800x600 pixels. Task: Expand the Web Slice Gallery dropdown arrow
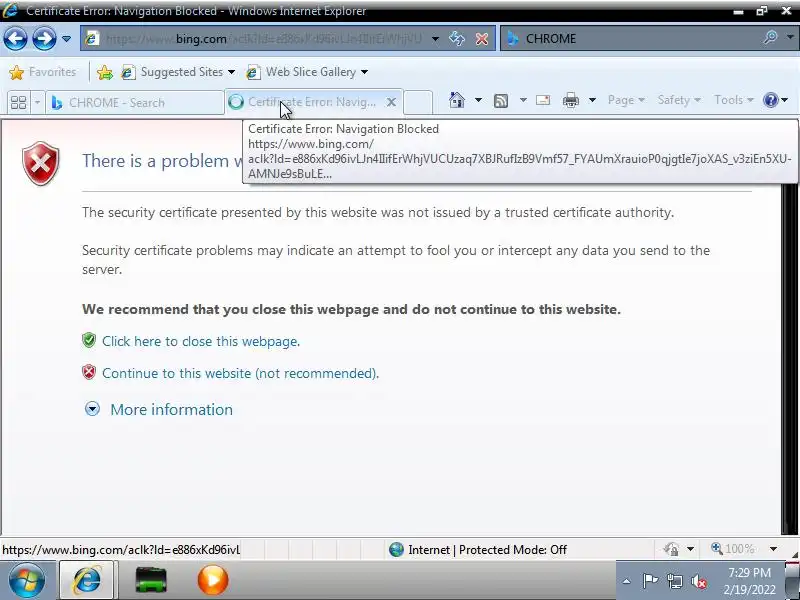coord(364,72)
